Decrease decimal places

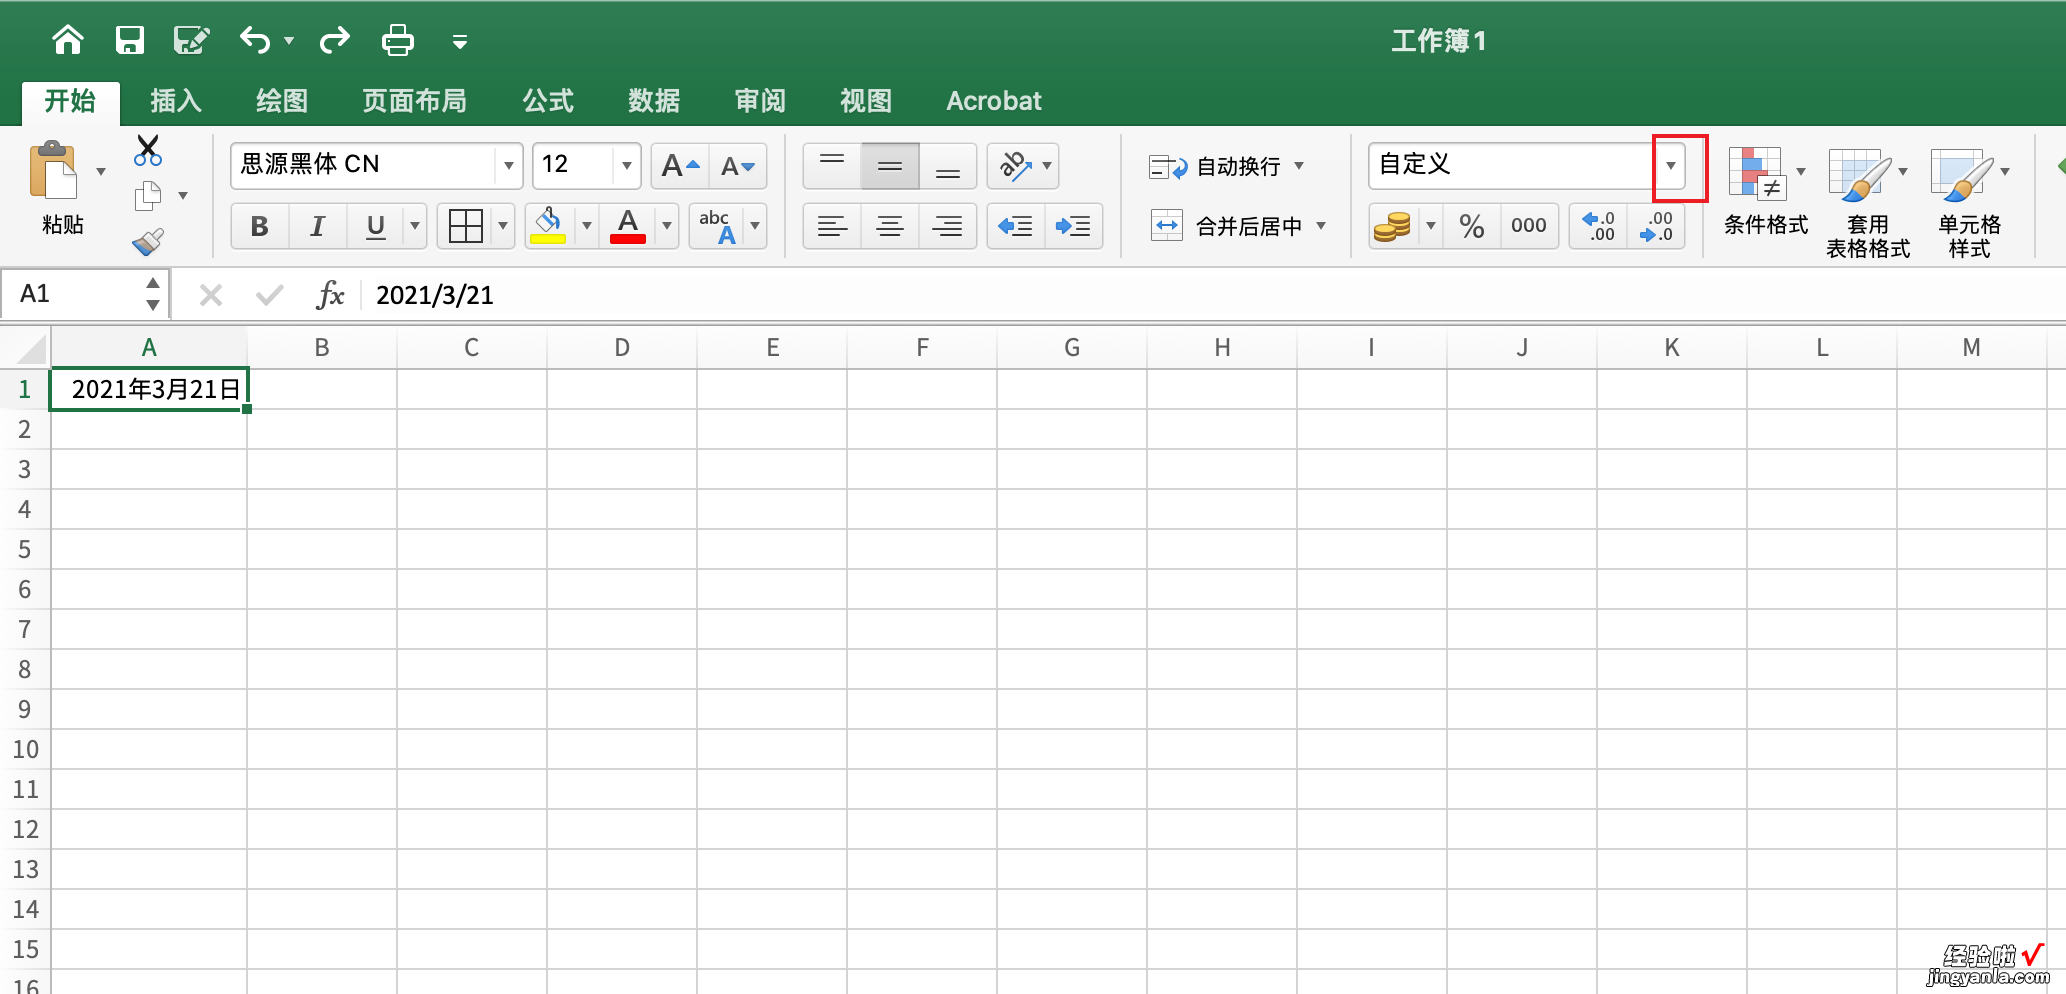[x=1656, y=226]
